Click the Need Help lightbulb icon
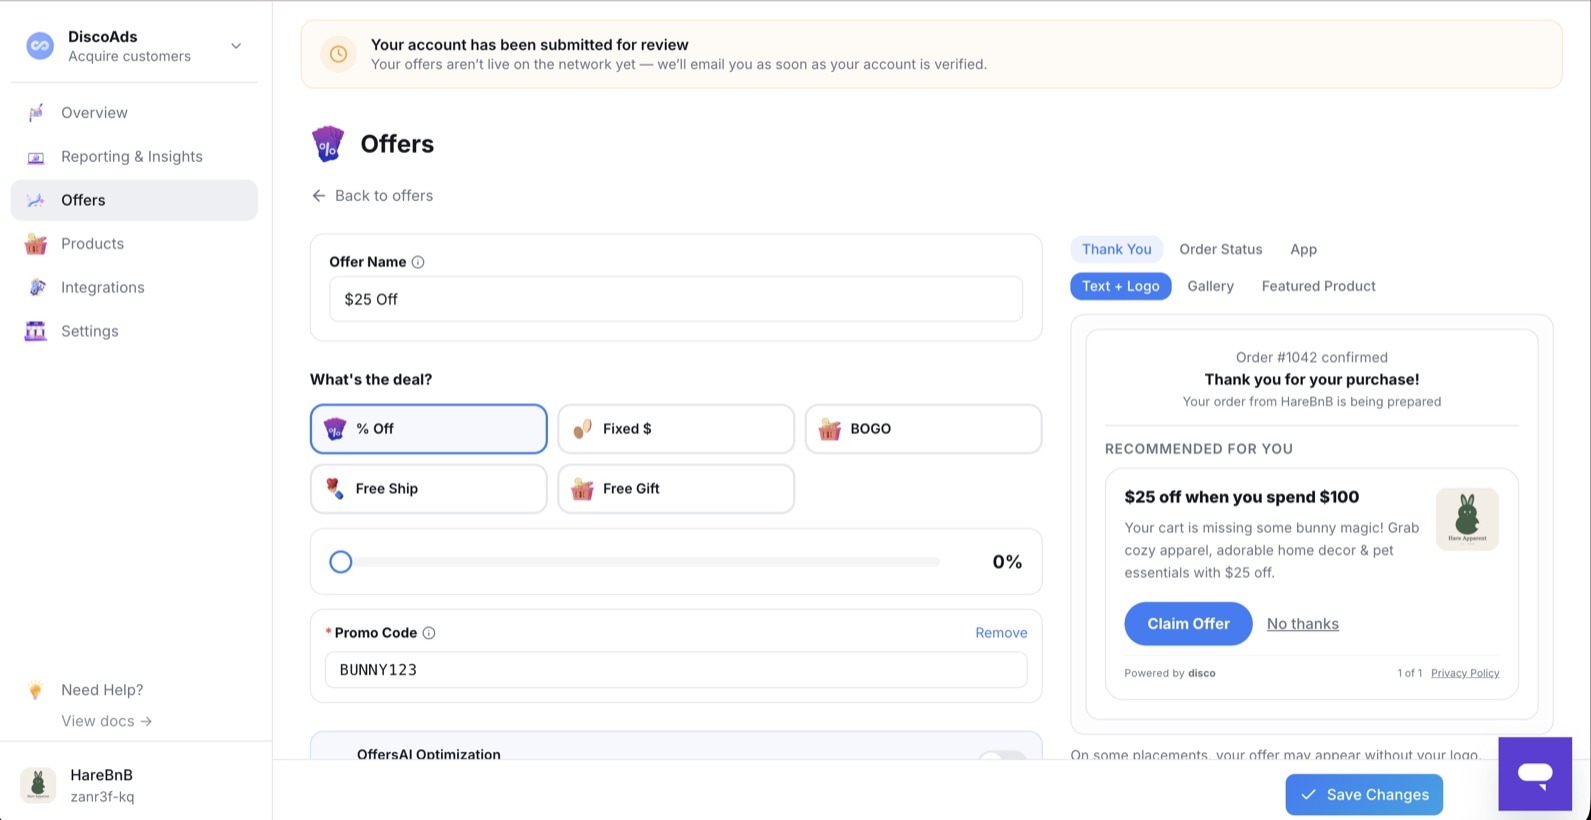1591x820 pixels. click(x=36, y=690)
